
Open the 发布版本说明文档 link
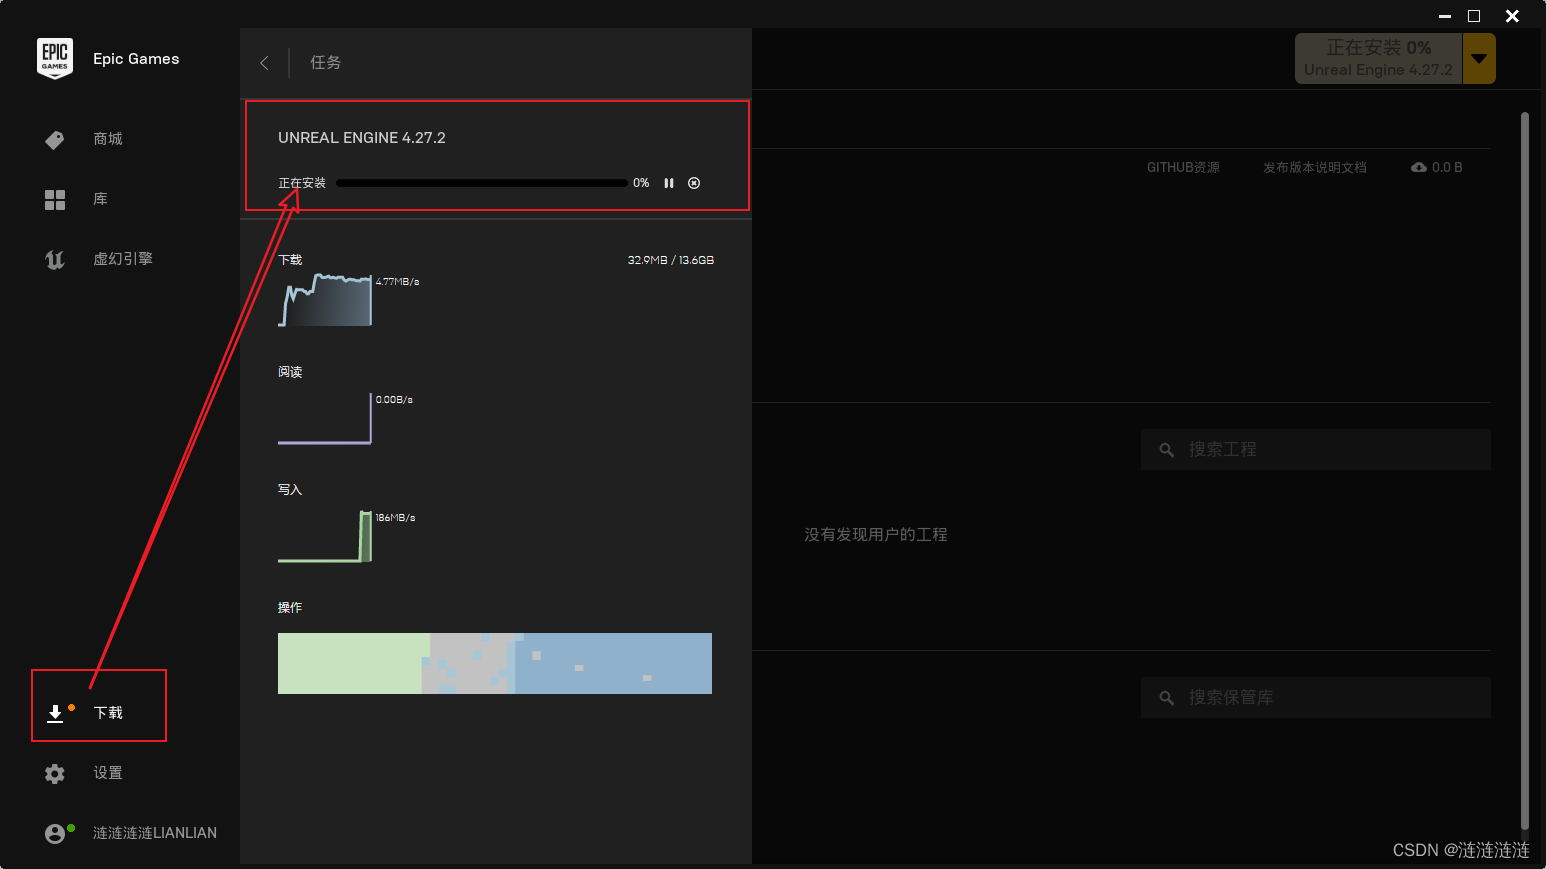pyautogui.click(x=1315, y=167)
